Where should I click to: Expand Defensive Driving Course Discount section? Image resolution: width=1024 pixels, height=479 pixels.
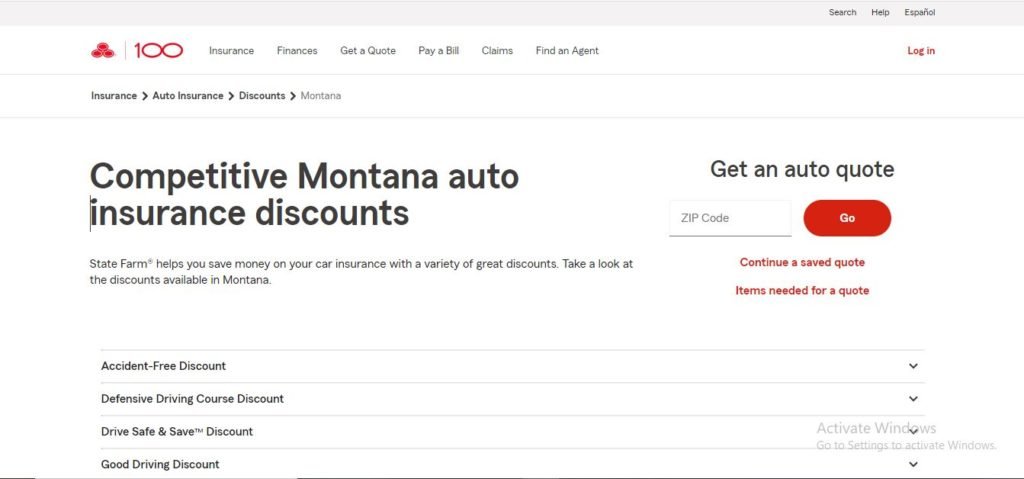pyautogui.click(x=512, y=399)
